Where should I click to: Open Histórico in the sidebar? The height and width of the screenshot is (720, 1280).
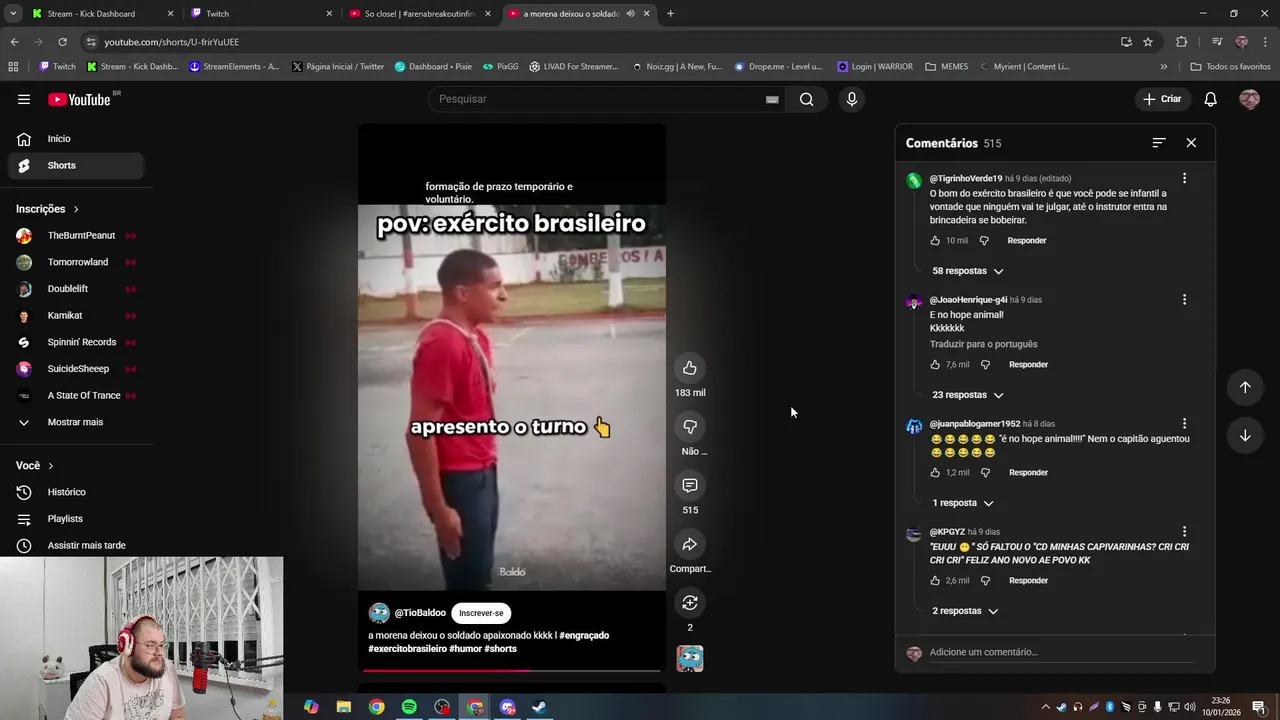point(75,492)
